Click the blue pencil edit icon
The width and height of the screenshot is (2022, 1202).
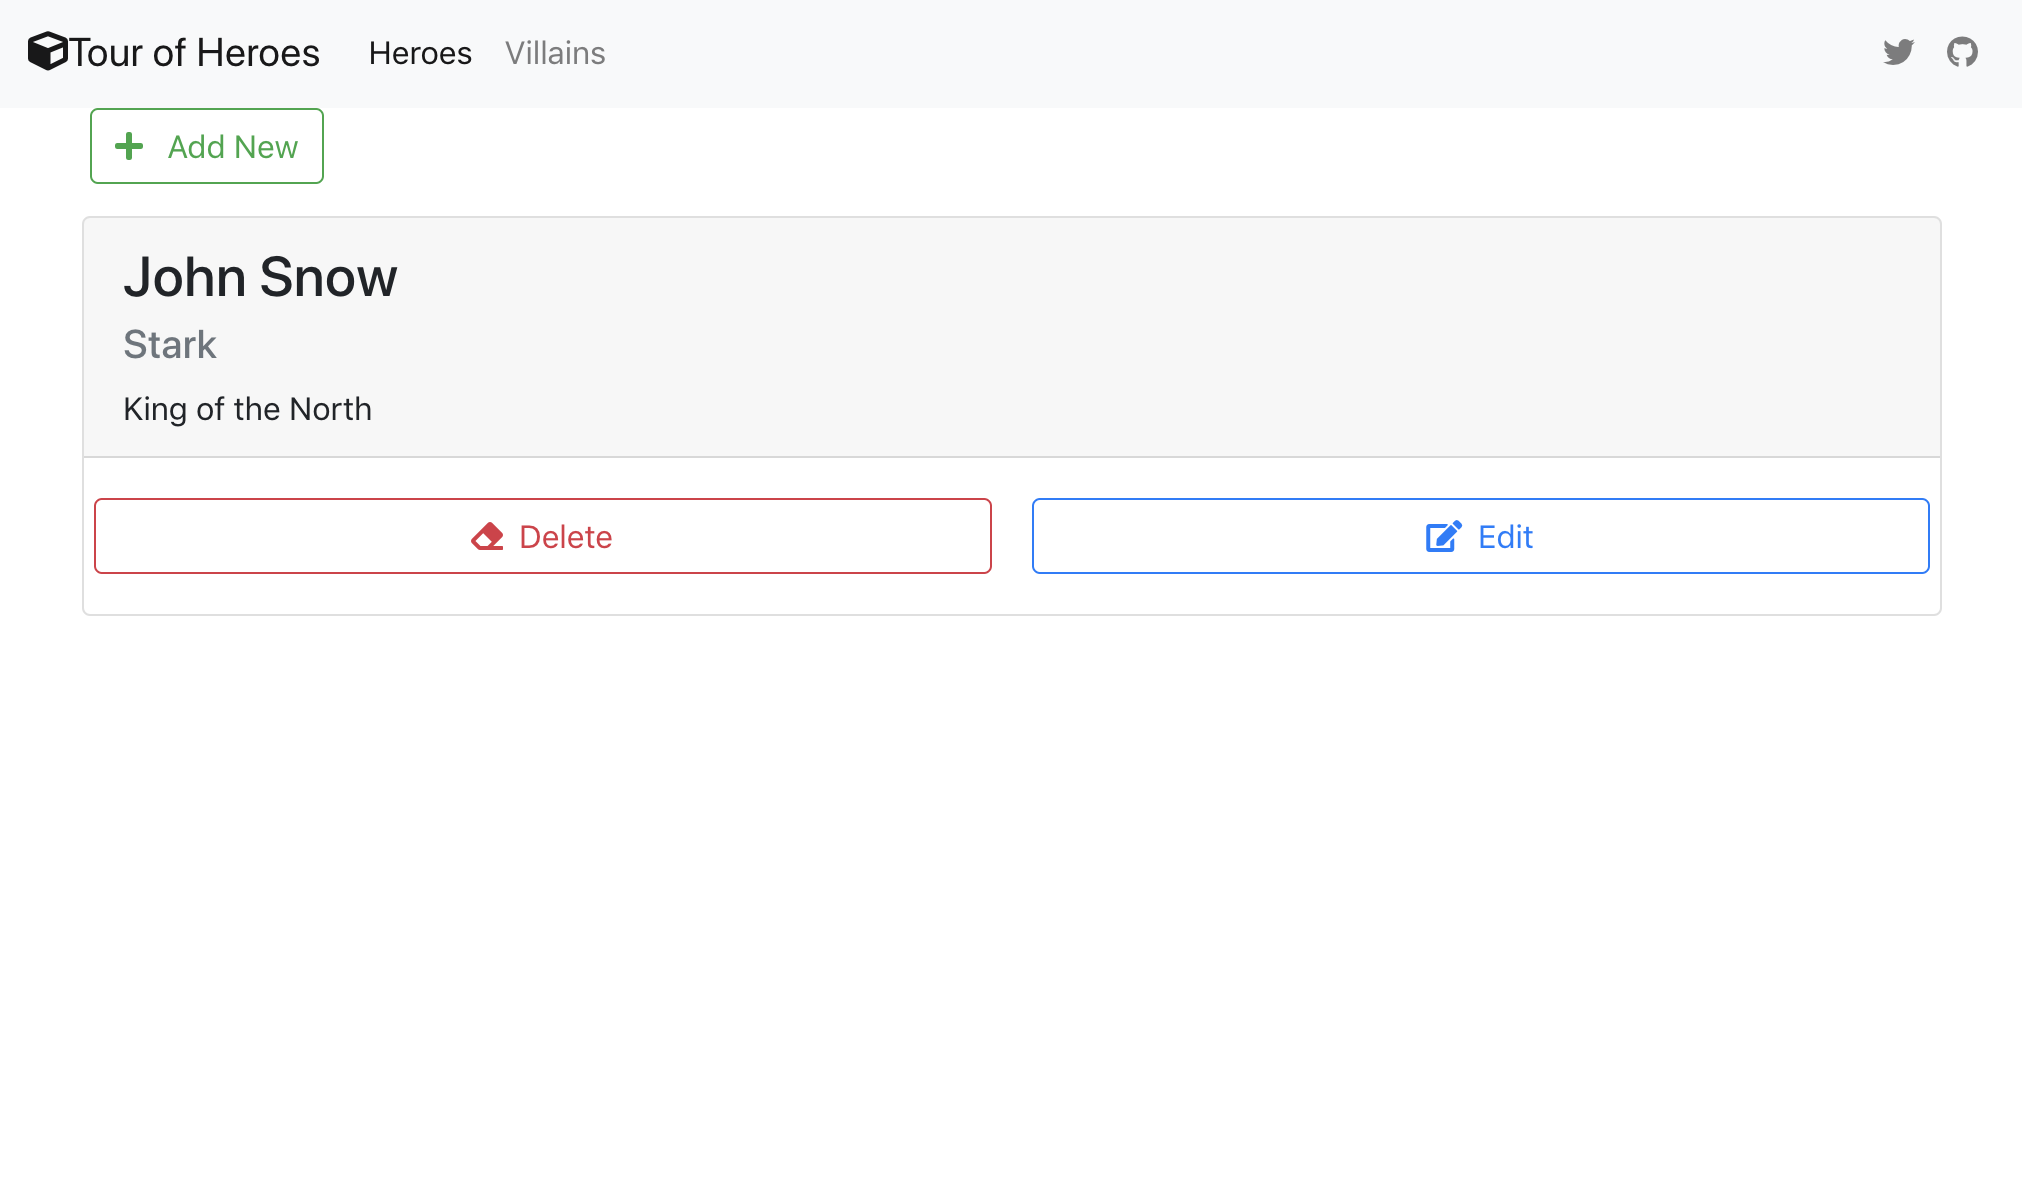point(1443,537)
